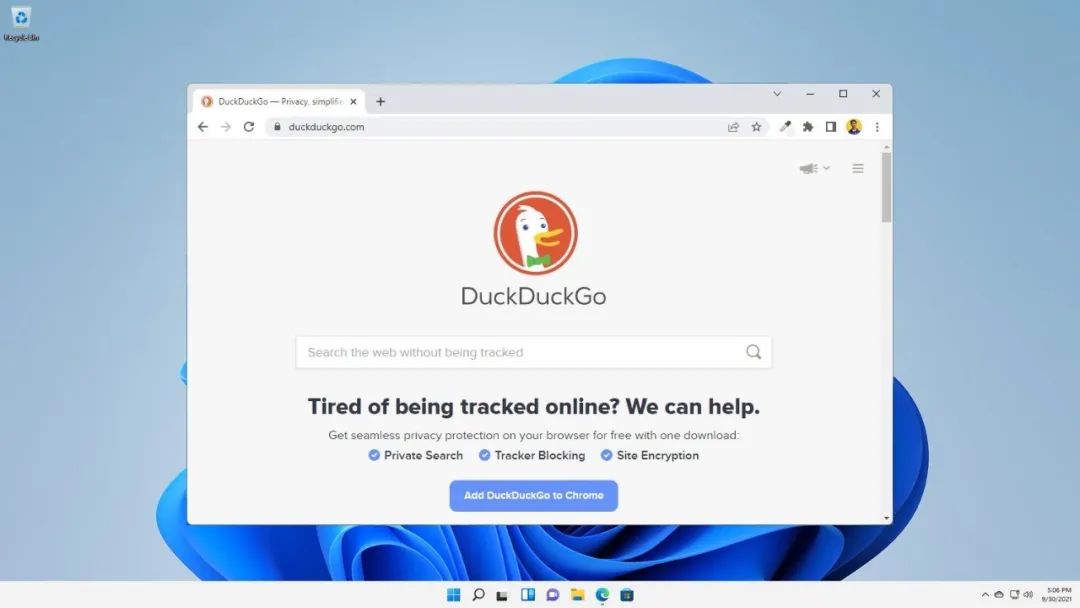
Task: Open Chrome side panel icon
Action: point(831,127)
